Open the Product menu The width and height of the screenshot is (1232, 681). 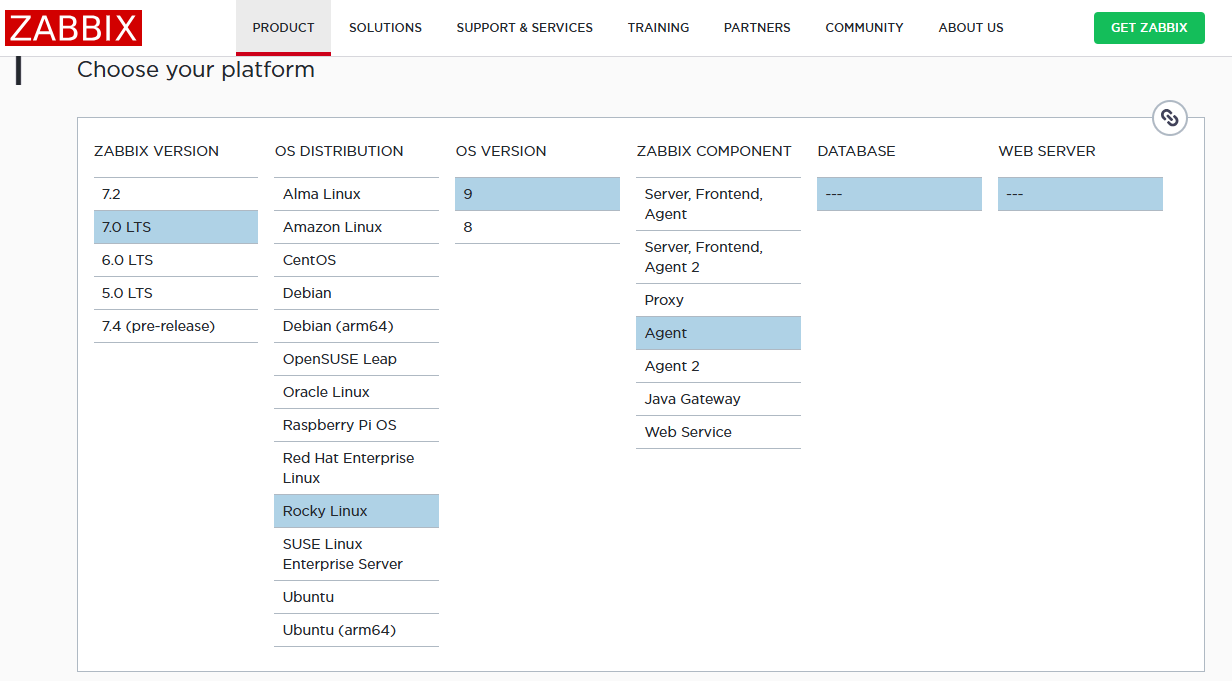point(283,28)
